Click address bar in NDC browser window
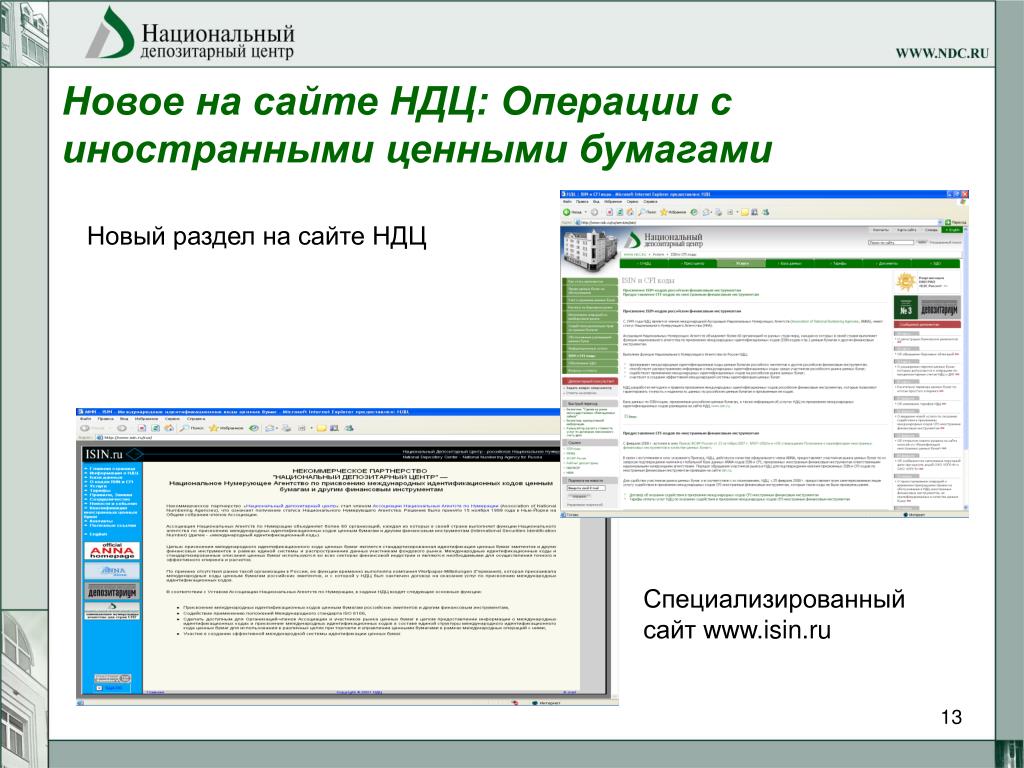 (758, 222)
